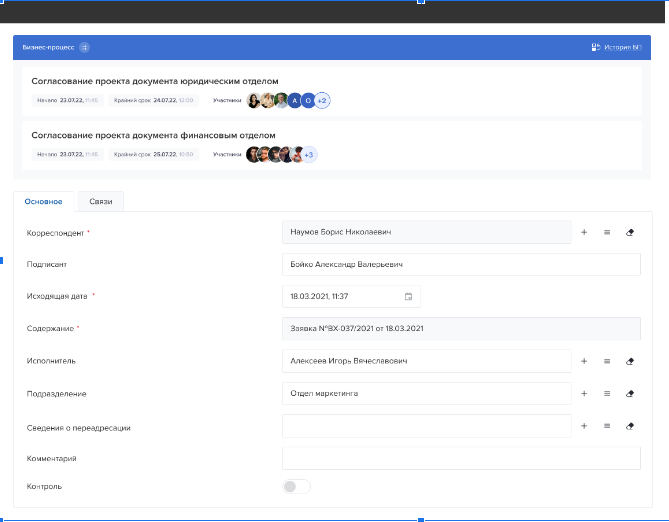
Task: Click the plus icon next to Корреспондент
Action: coord(584,232)
